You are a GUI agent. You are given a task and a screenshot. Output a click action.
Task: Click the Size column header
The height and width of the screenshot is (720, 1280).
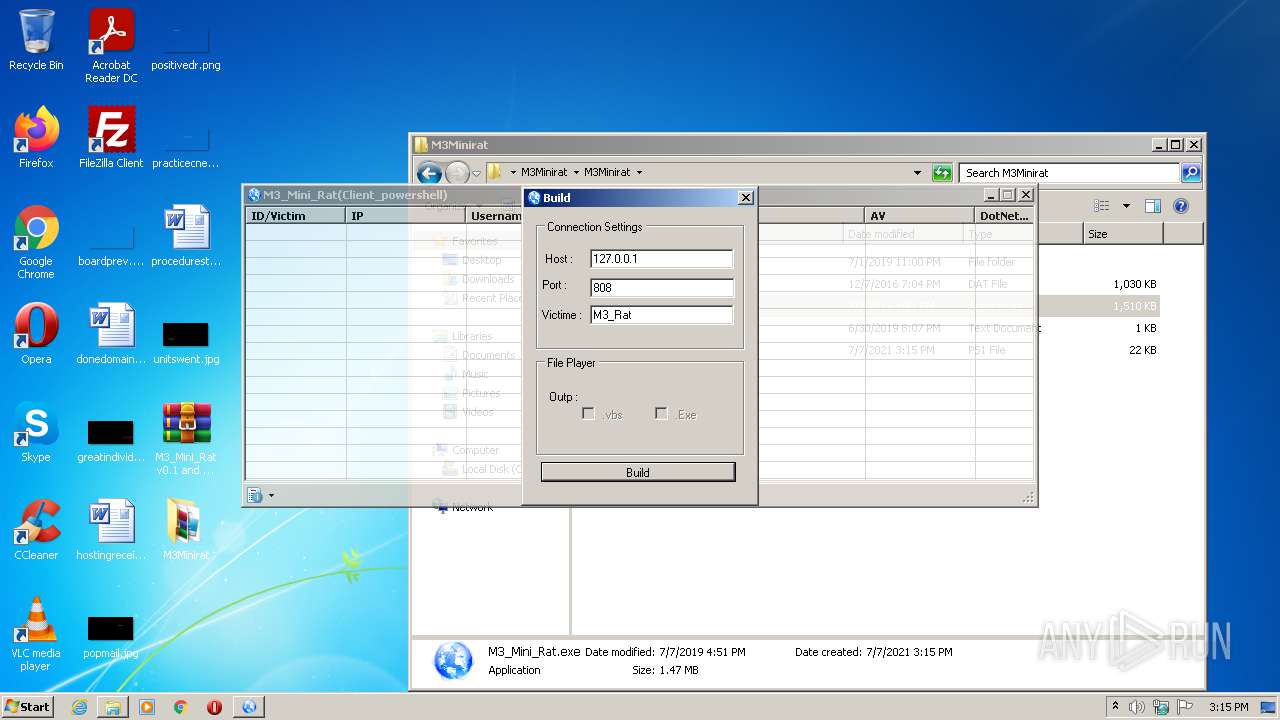click(1123, 234)
